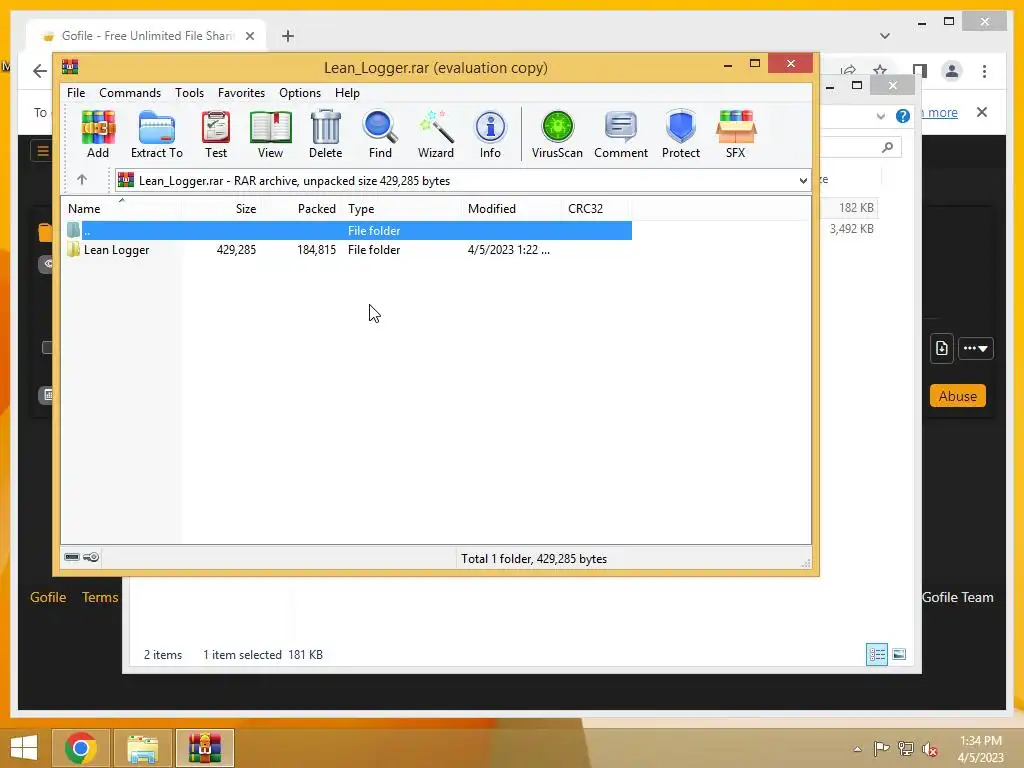The width and height of the screenshot is (1024, 768).
Task: Open the Extract To tool
Action: (x=157, y=134)
